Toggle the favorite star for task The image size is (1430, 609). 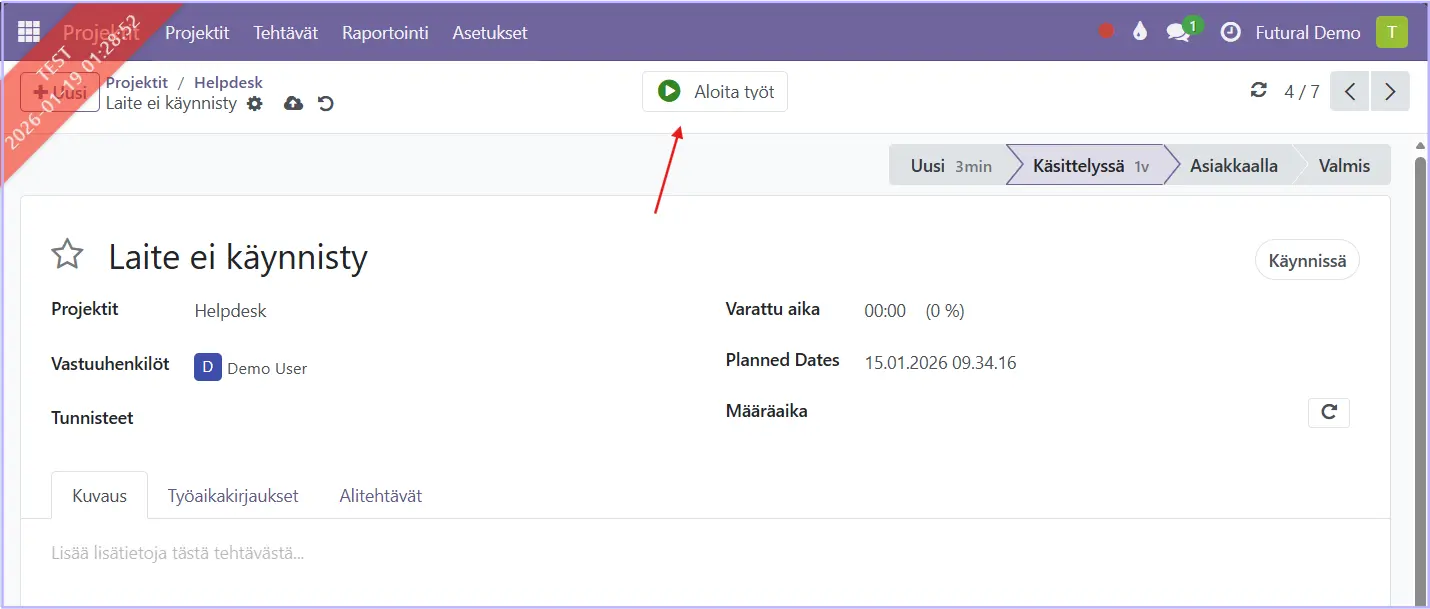(x=67, y=256)
